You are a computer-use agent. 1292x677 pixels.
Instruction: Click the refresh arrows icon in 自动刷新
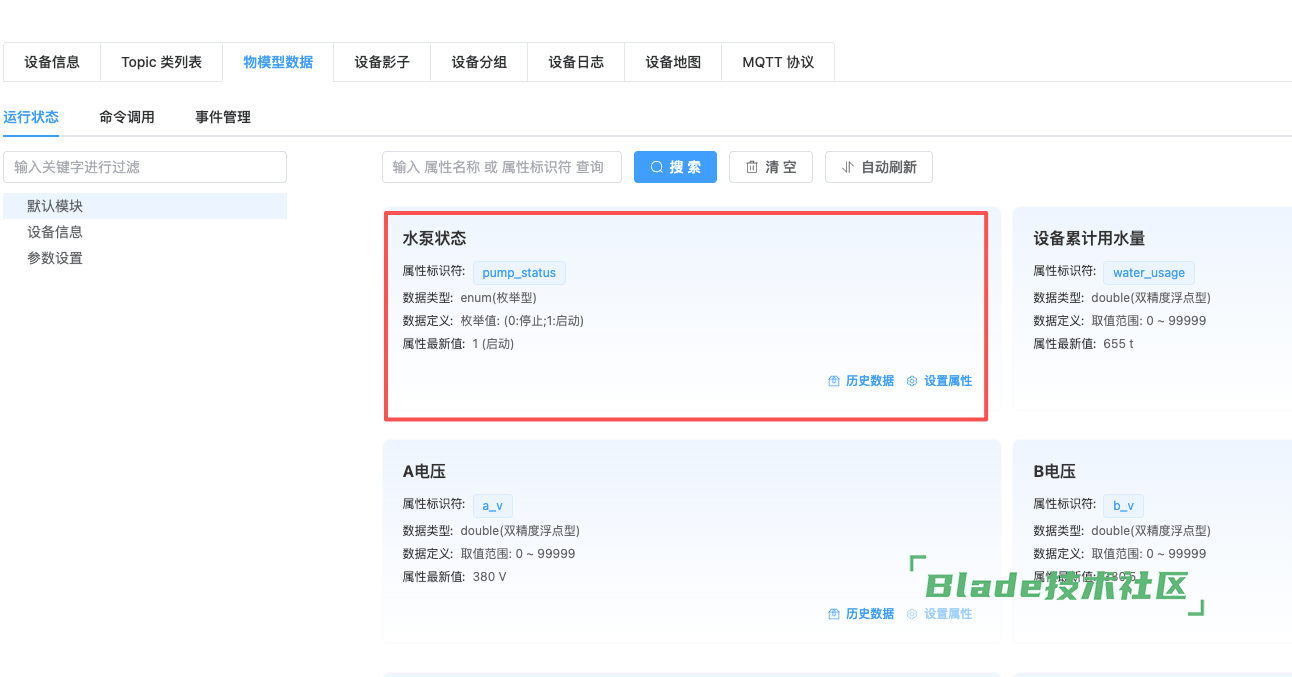(848, 167)
